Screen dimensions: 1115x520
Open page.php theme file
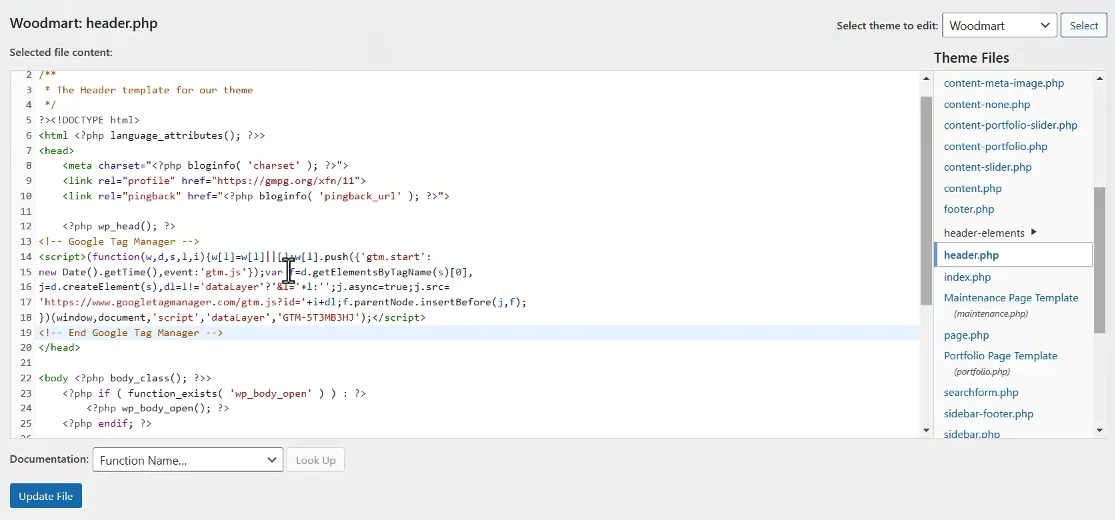966,335
